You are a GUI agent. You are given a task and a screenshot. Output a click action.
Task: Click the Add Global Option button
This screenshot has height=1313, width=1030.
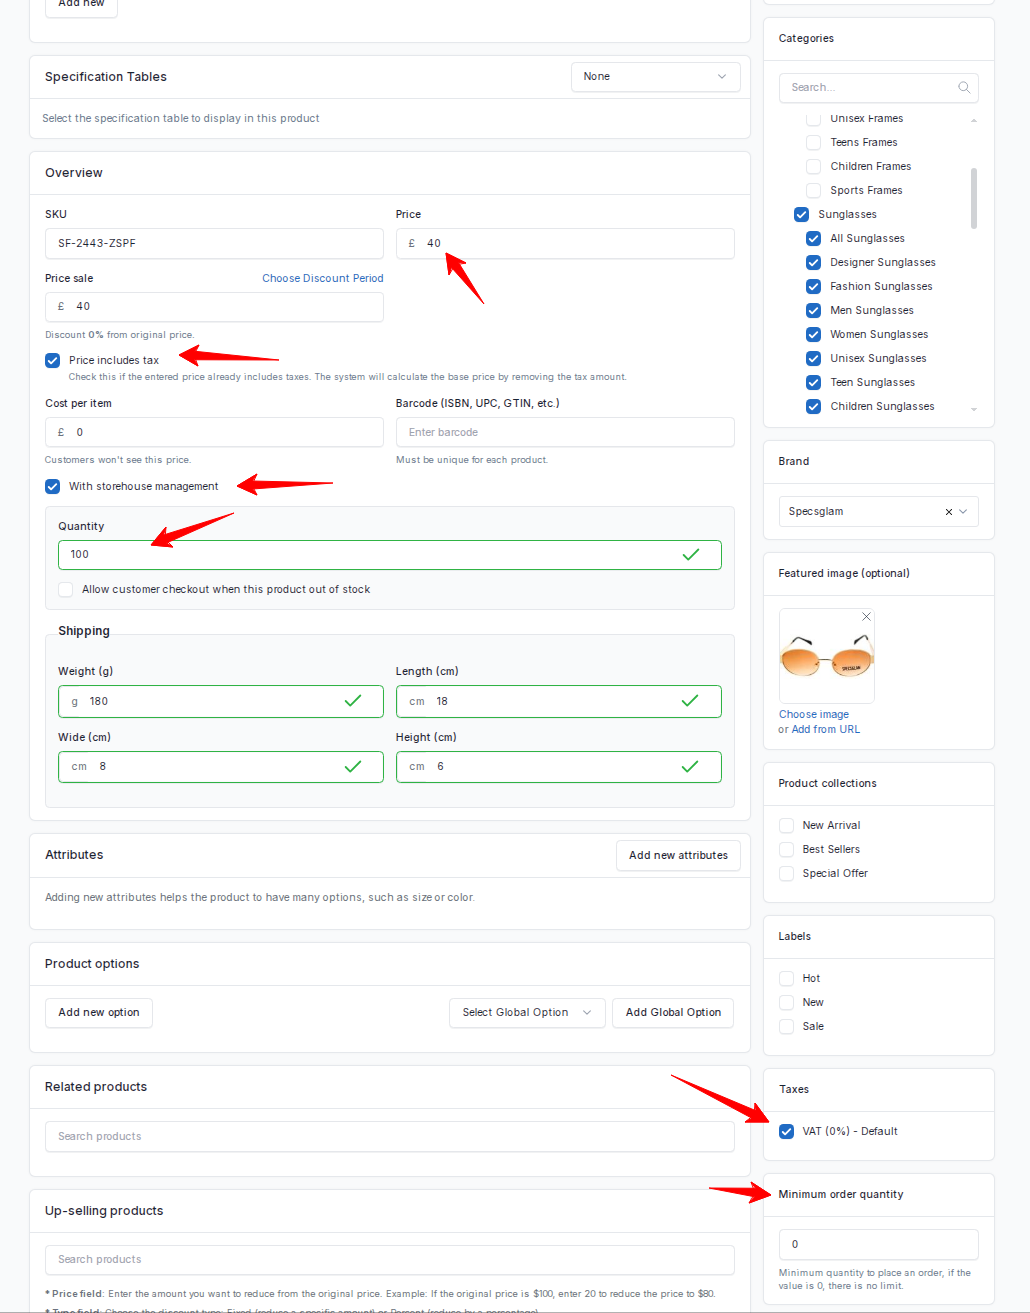673,1013
